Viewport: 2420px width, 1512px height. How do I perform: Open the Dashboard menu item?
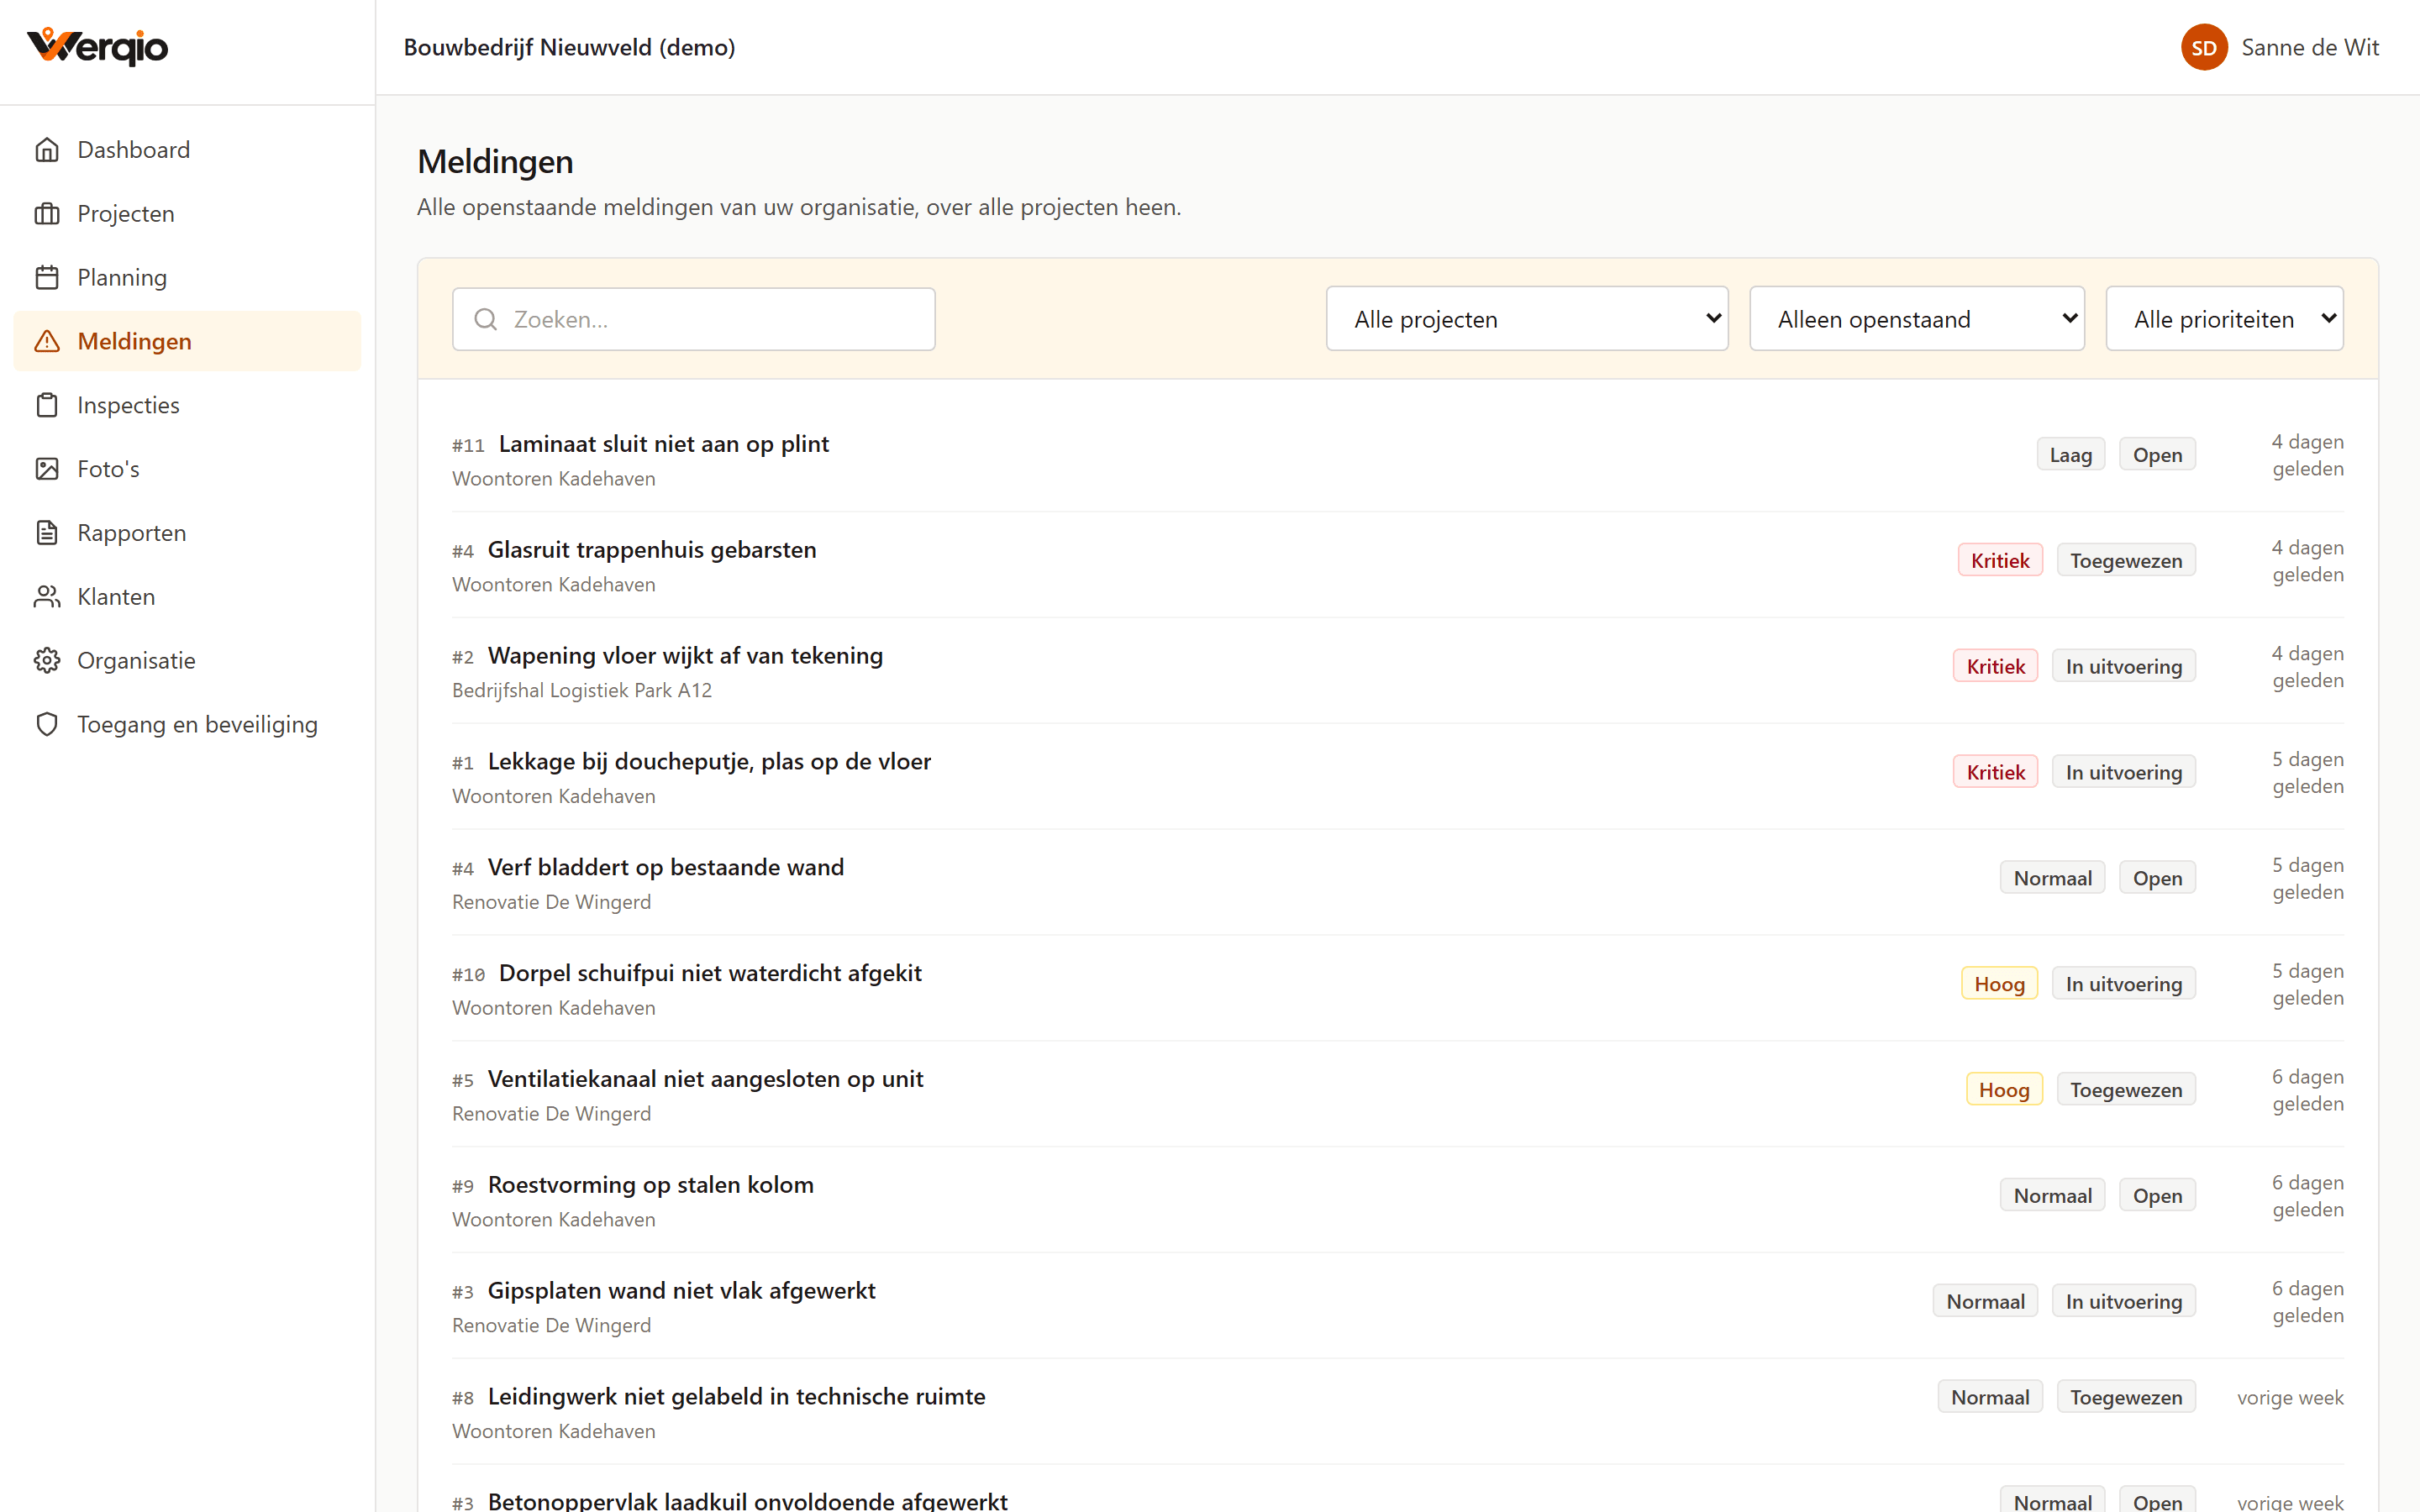click(187, 150)
